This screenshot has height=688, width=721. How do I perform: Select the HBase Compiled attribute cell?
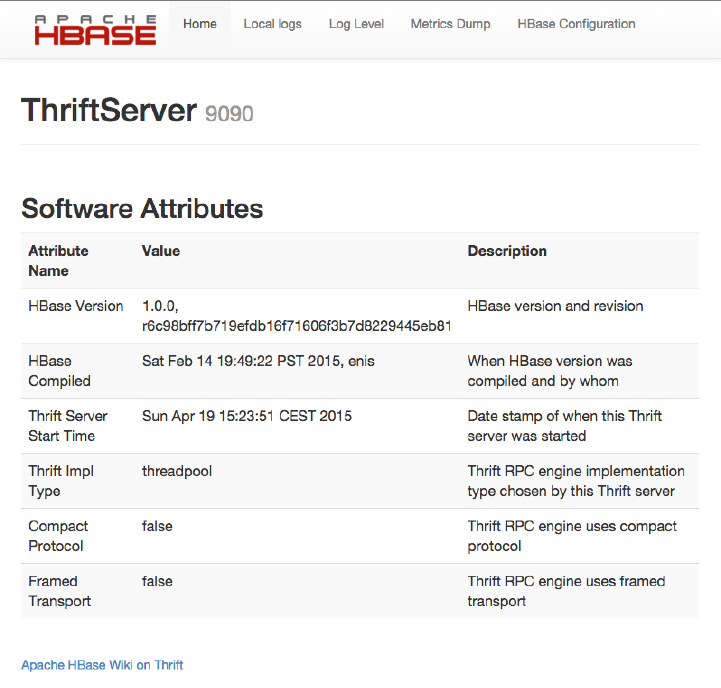[59, 371]
